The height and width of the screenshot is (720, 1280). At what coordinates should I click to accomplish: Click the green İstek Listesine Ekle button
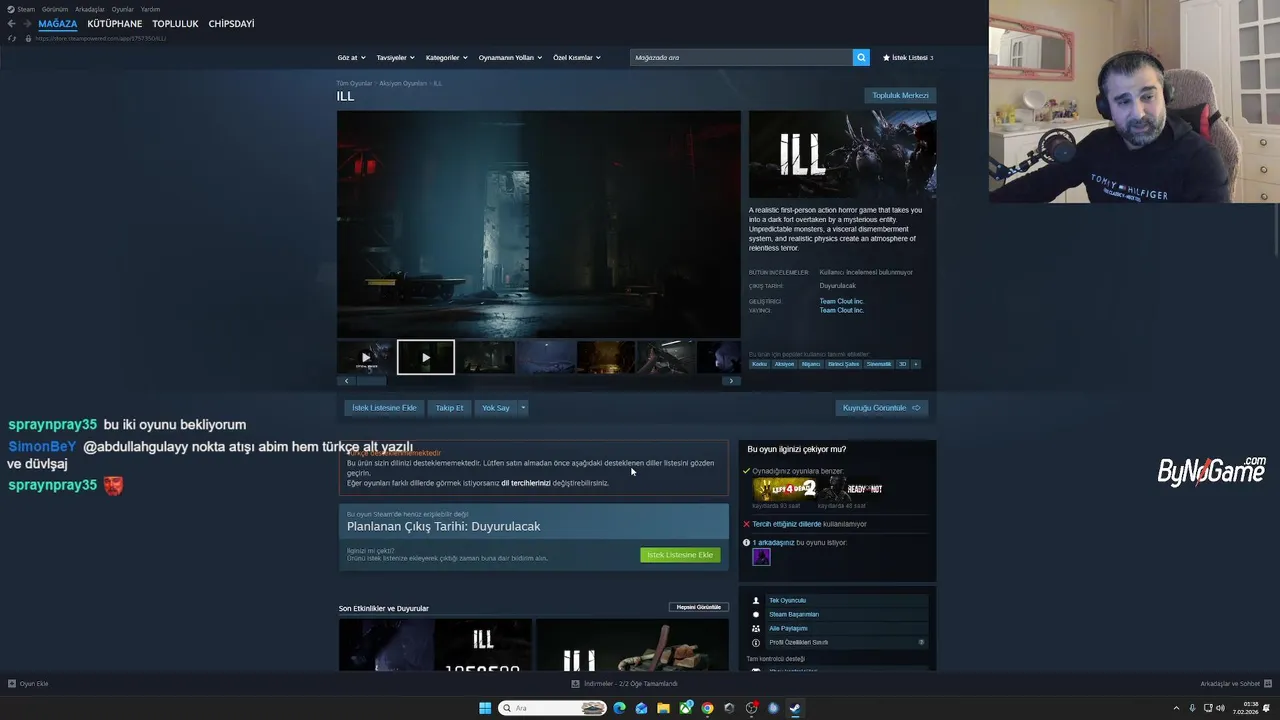coord(680,555)
